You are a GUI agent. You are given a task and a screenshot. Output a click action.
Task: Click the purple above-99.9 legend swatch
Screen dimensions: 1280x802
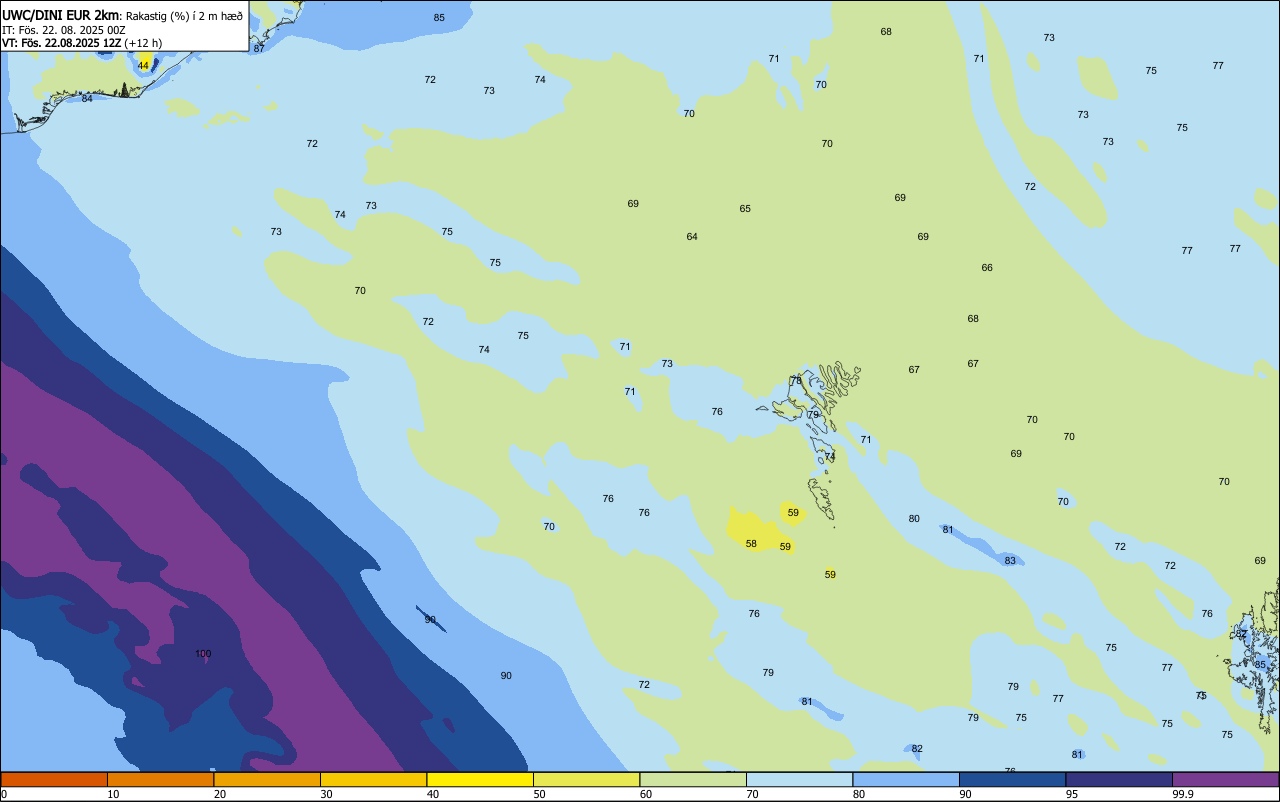pyautogui.click(x=1226, y=779)
